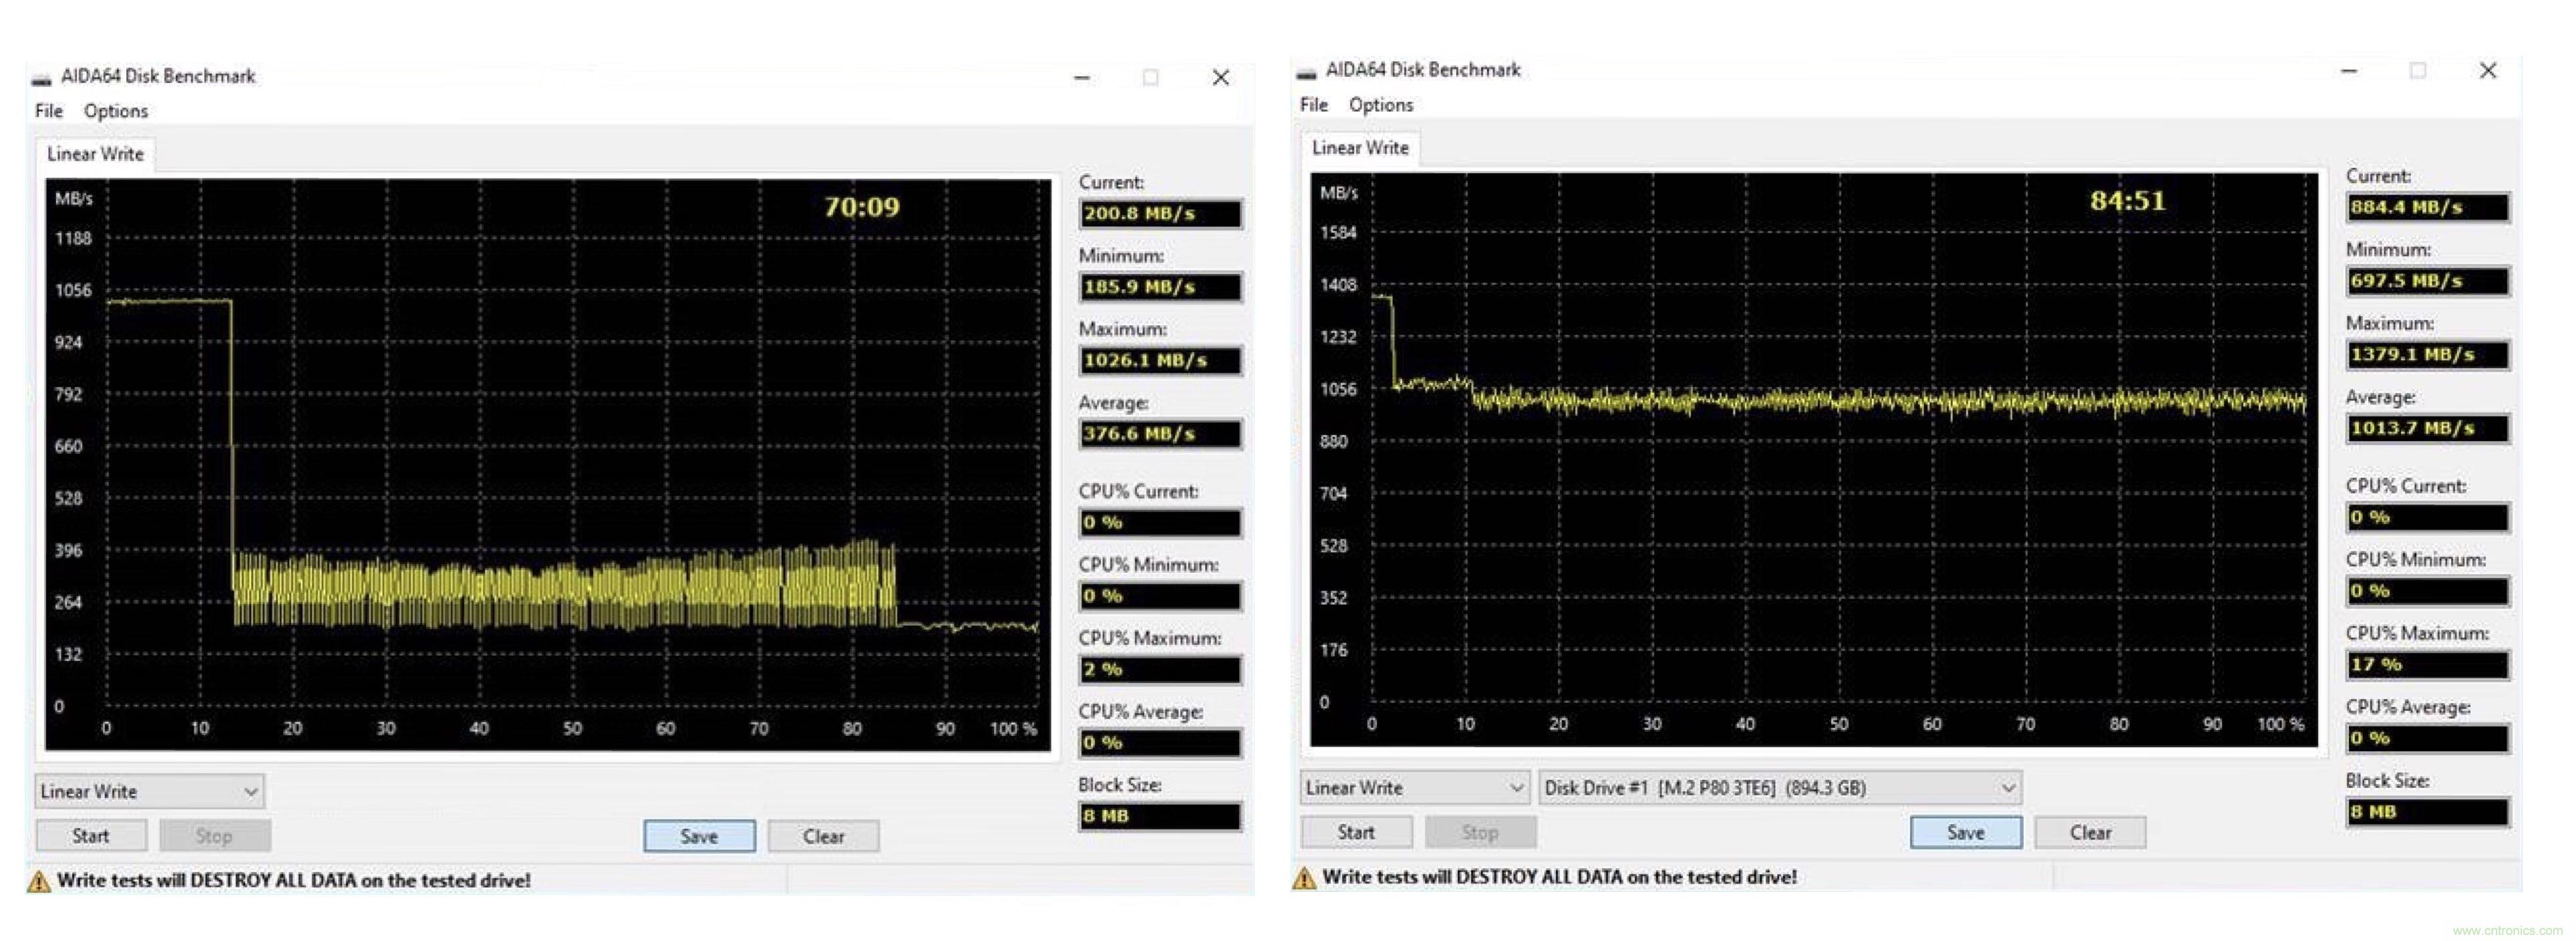Image resolution: width=2576 pixels, height=941 pixels.
Task: Maximize the right benchmark window
Action: pyautogui.click(x=2418, y=71)
